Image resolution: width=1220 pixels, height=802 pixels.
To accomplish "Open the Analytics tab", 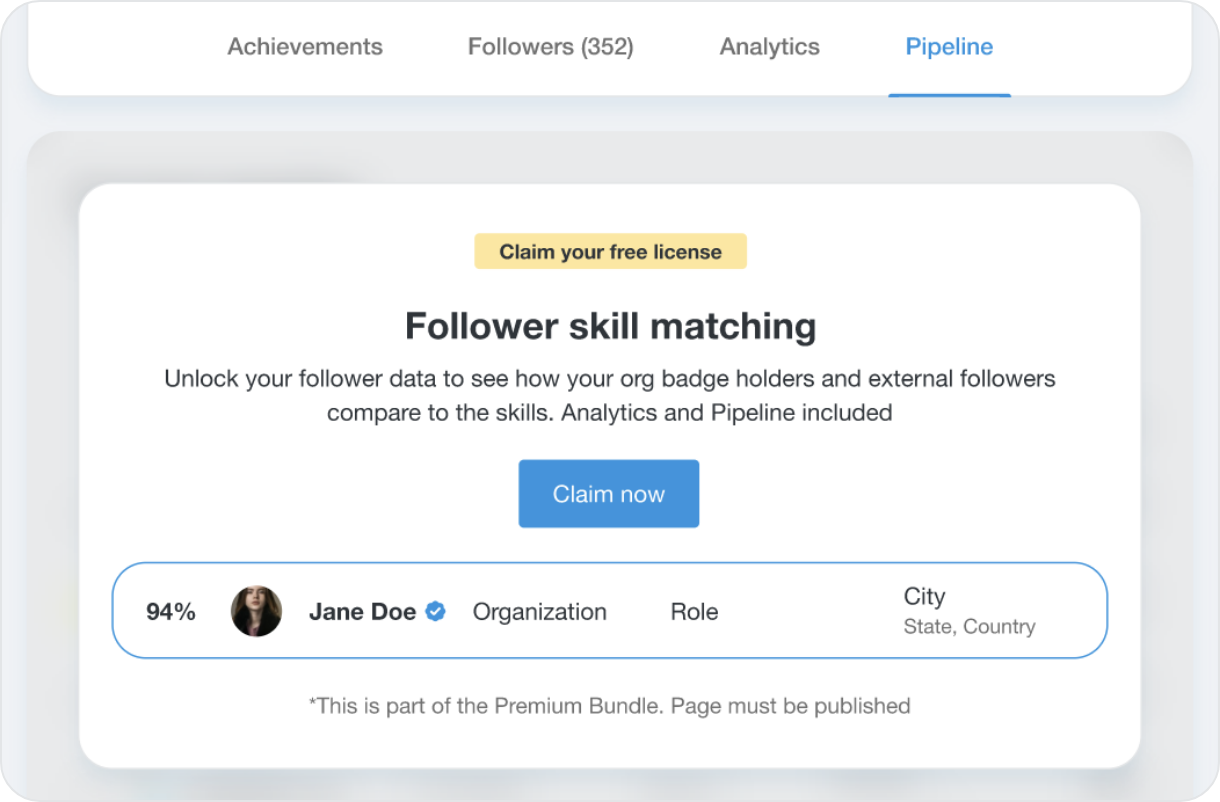I will pos(770,47).
